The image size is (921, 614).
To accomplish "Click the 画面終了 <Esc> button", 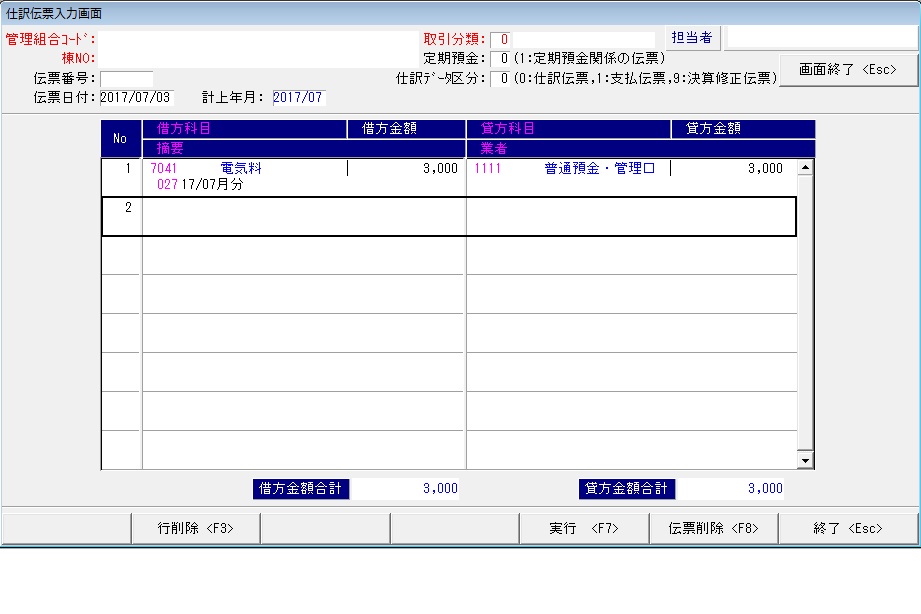I will (848, 70).
